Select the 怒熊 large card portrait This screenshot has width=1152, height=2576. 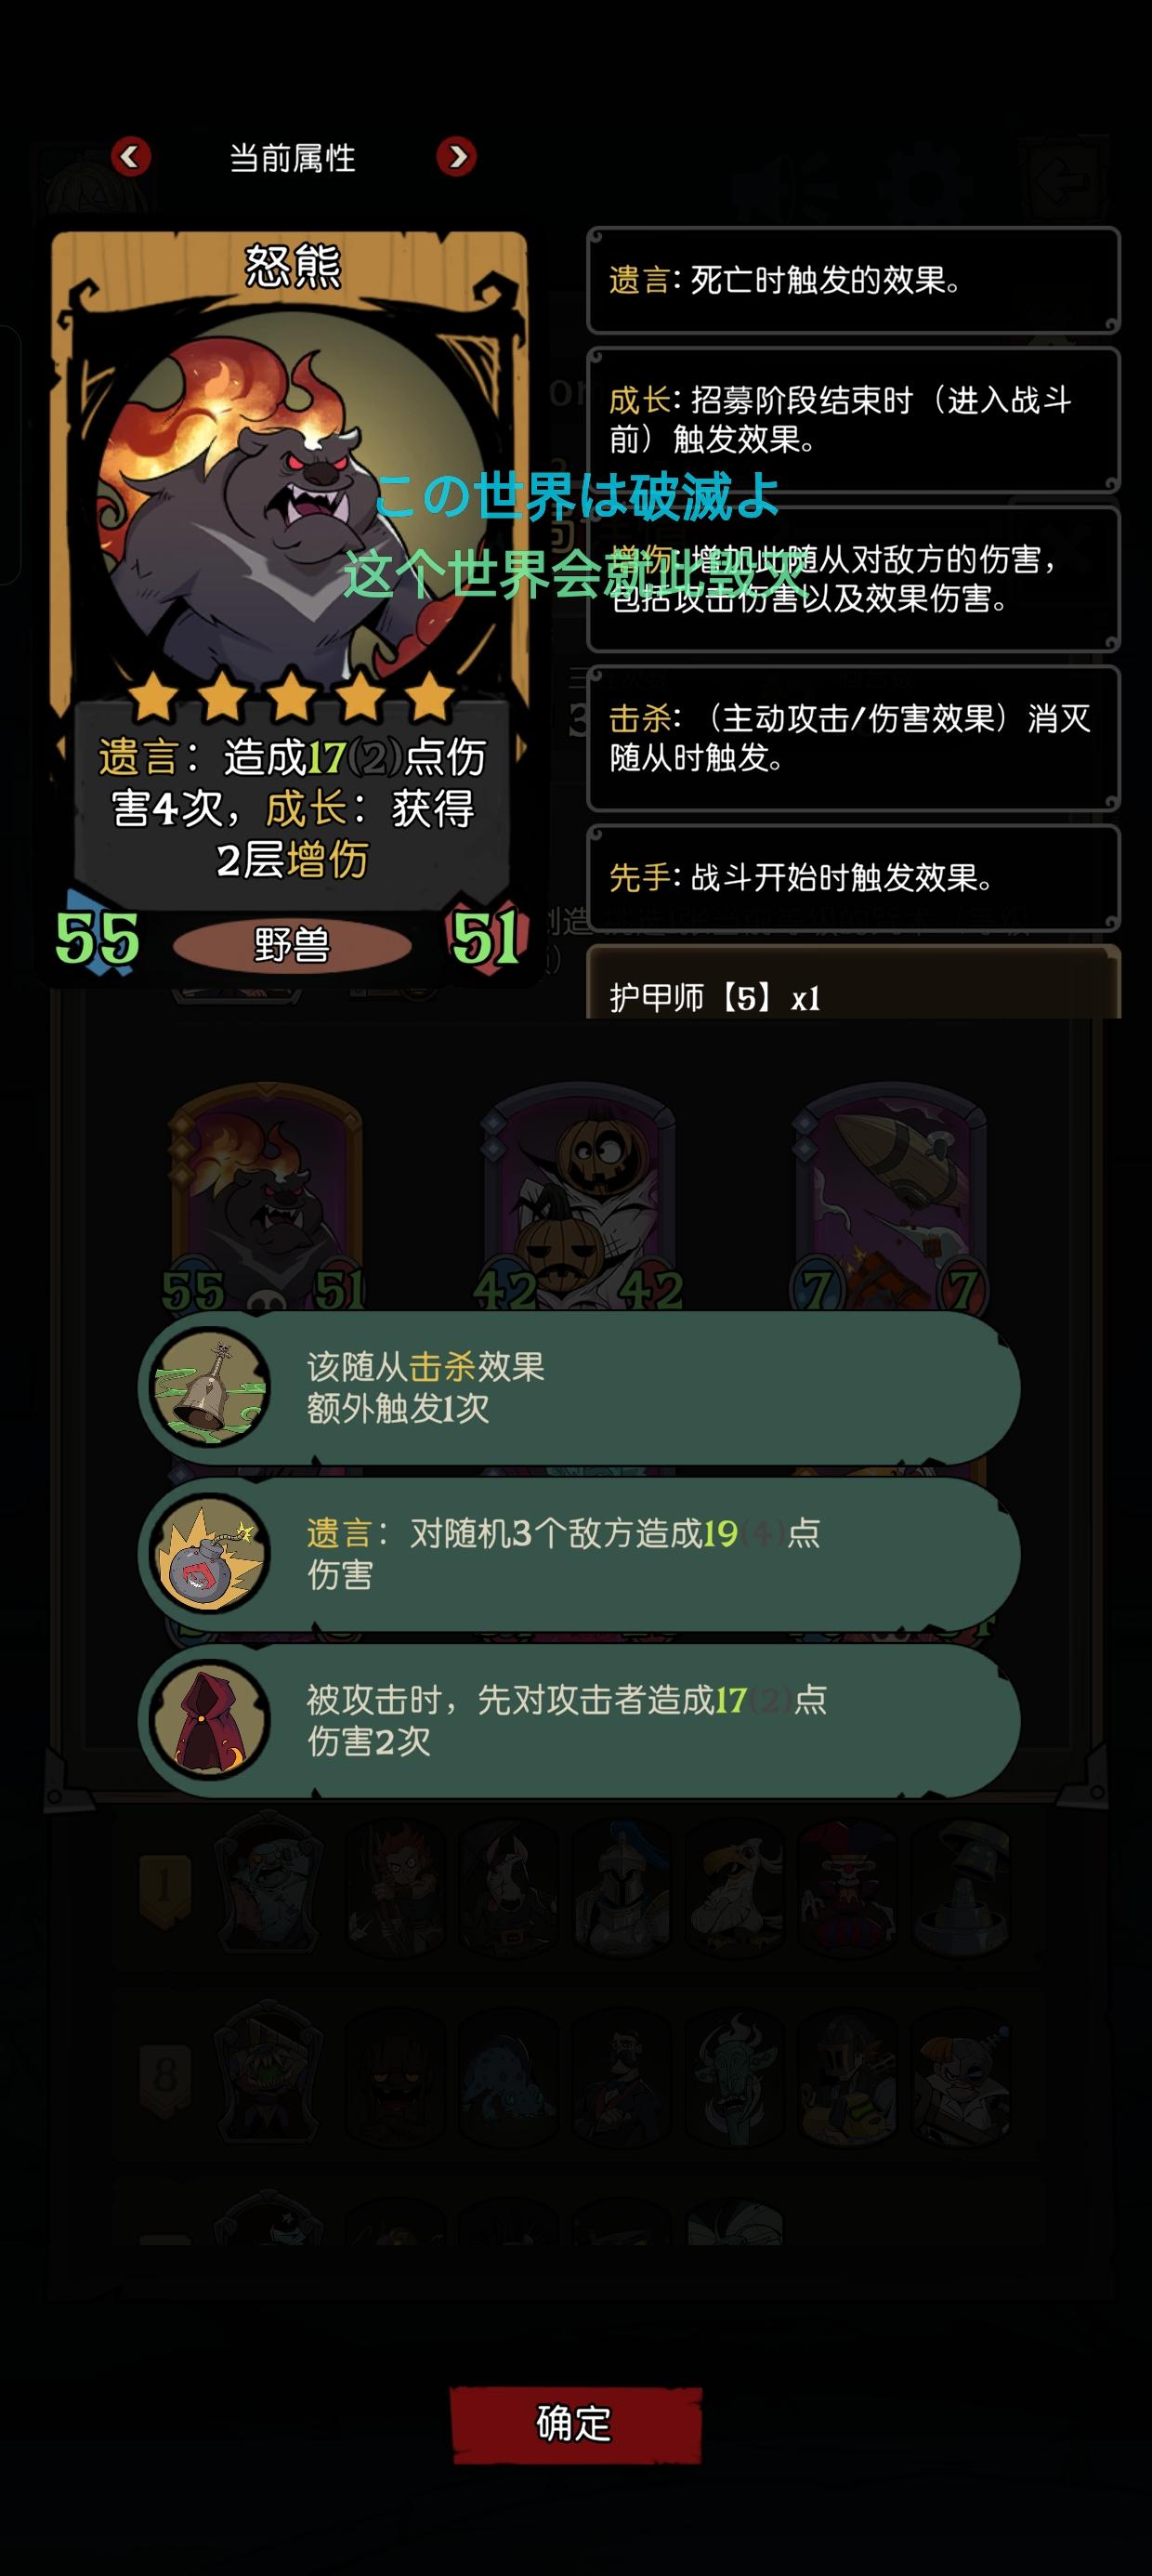(x=290, y=500)
